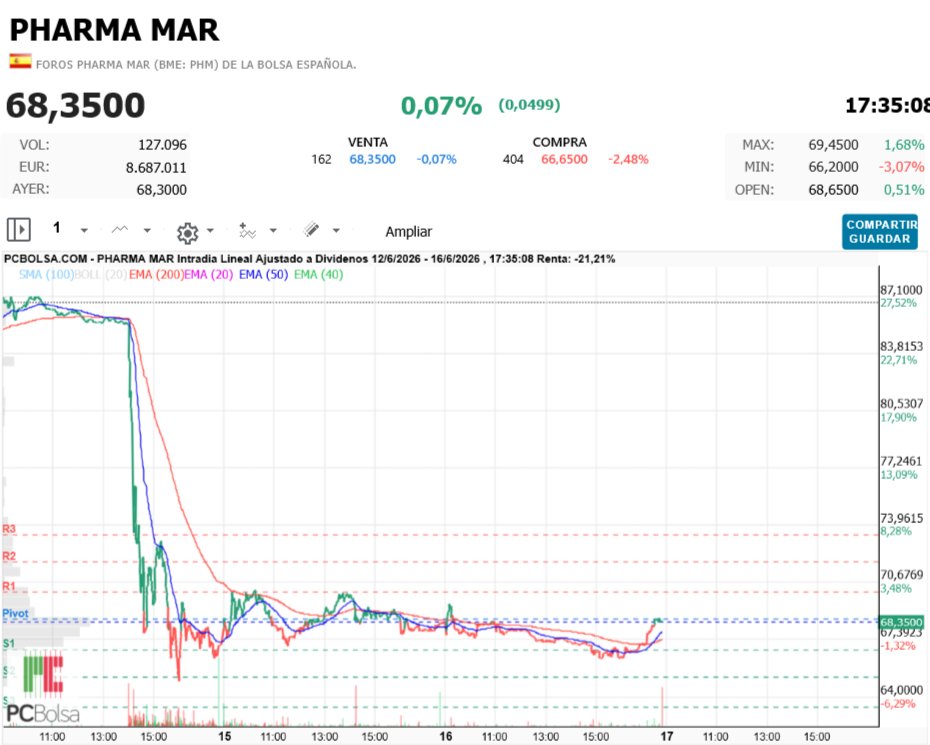The height and width of the screenshot is (745, 930).
Task: Click the green 0,07% change value
Action: [441, 106]
